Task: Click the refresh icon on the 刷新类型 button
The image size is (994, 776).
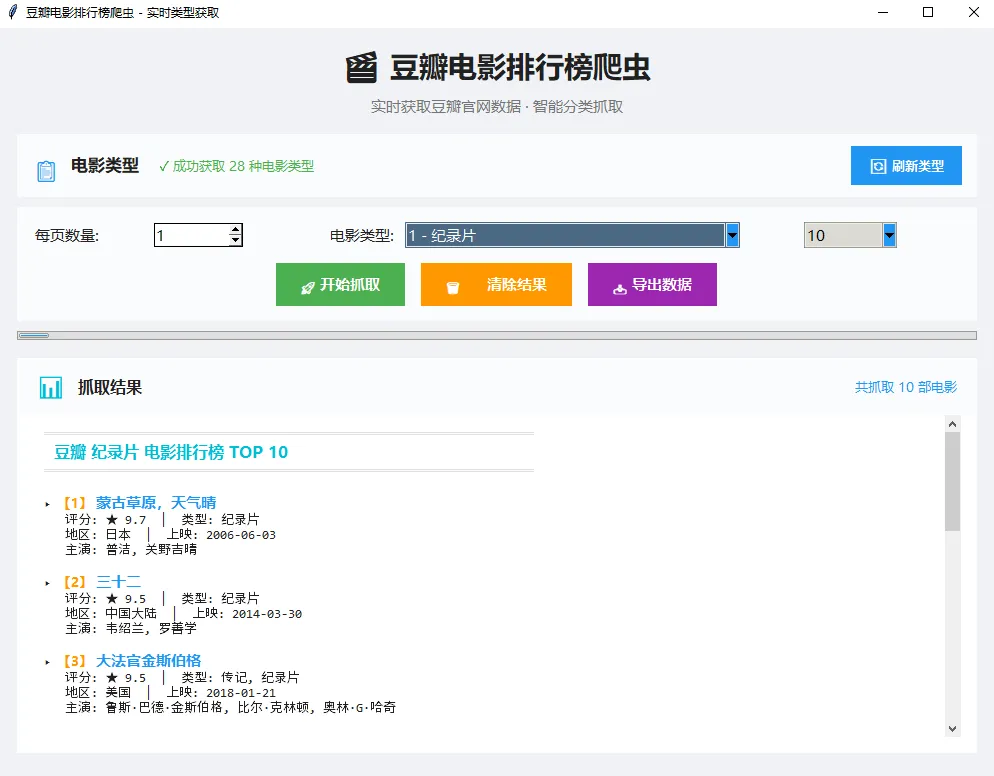Action: click(x=878, y=166)
